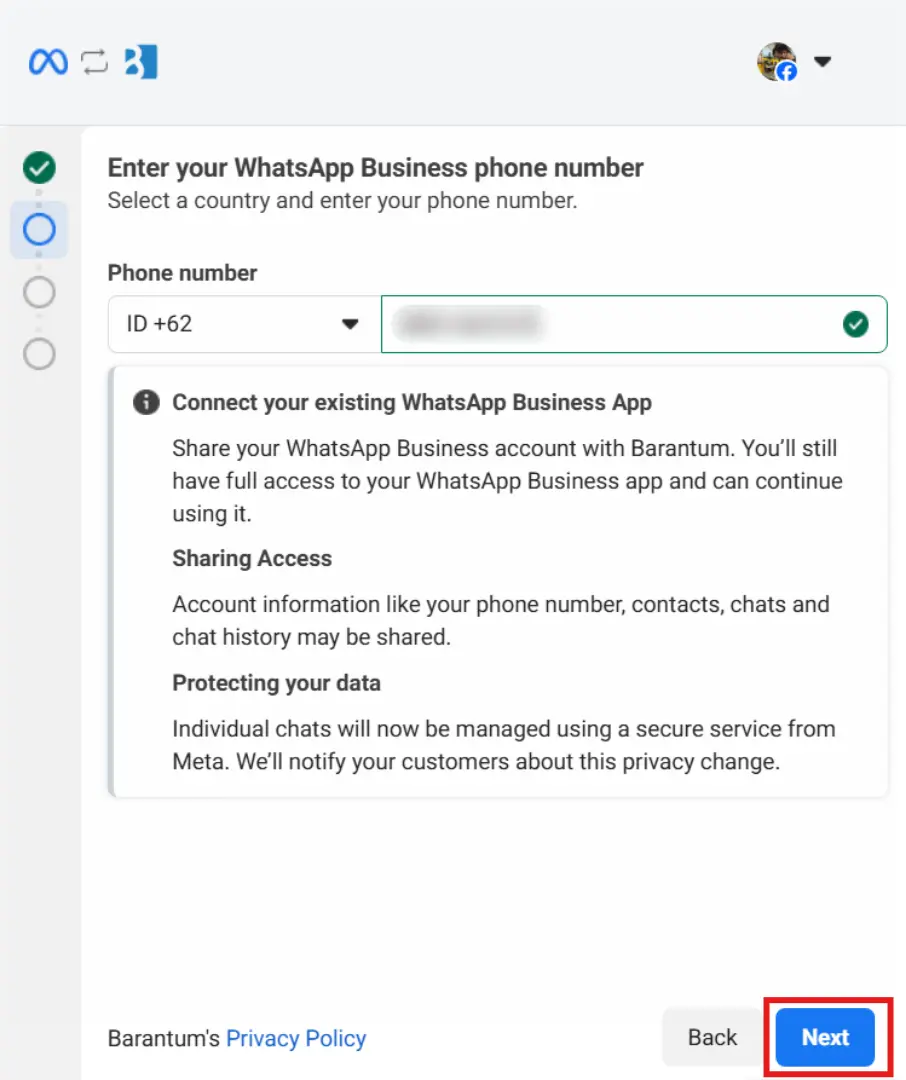Go back using the Back button
906x1080 pixels.
[x=712, y=1037]
